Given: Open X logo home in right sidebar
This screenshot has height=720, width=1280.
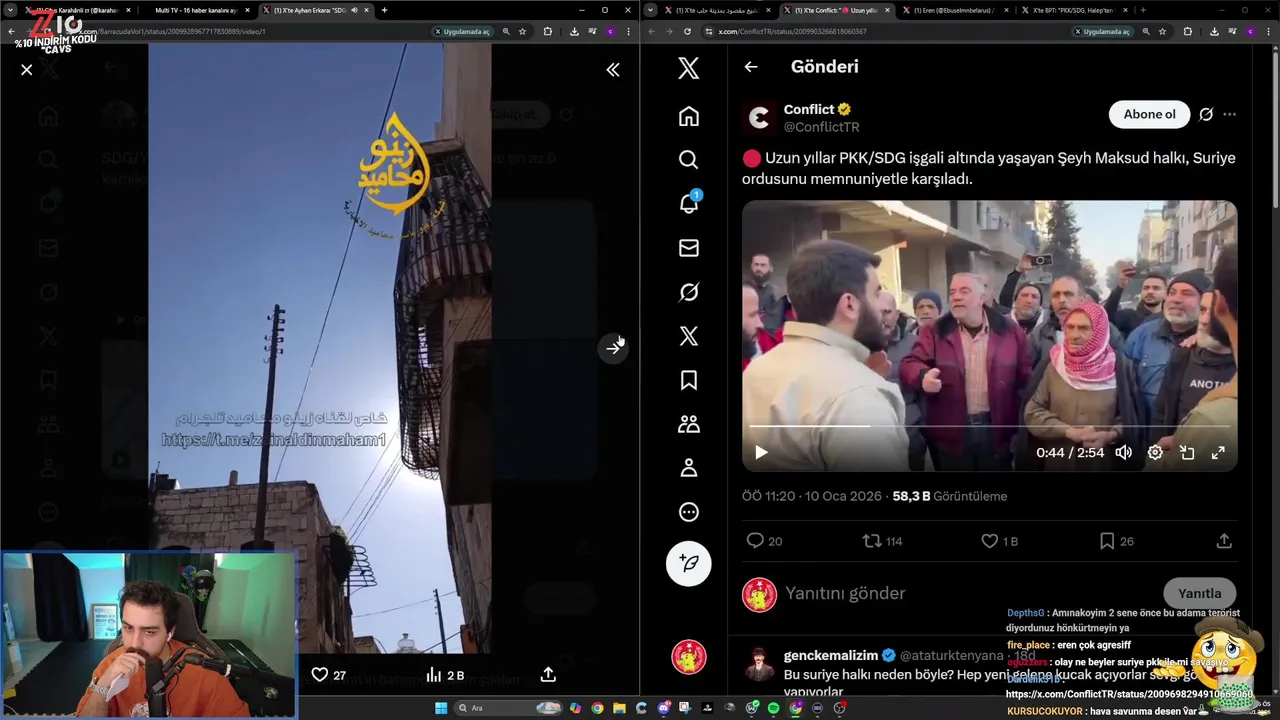Looking at the screenshot, I should click(x=689, y=69).
